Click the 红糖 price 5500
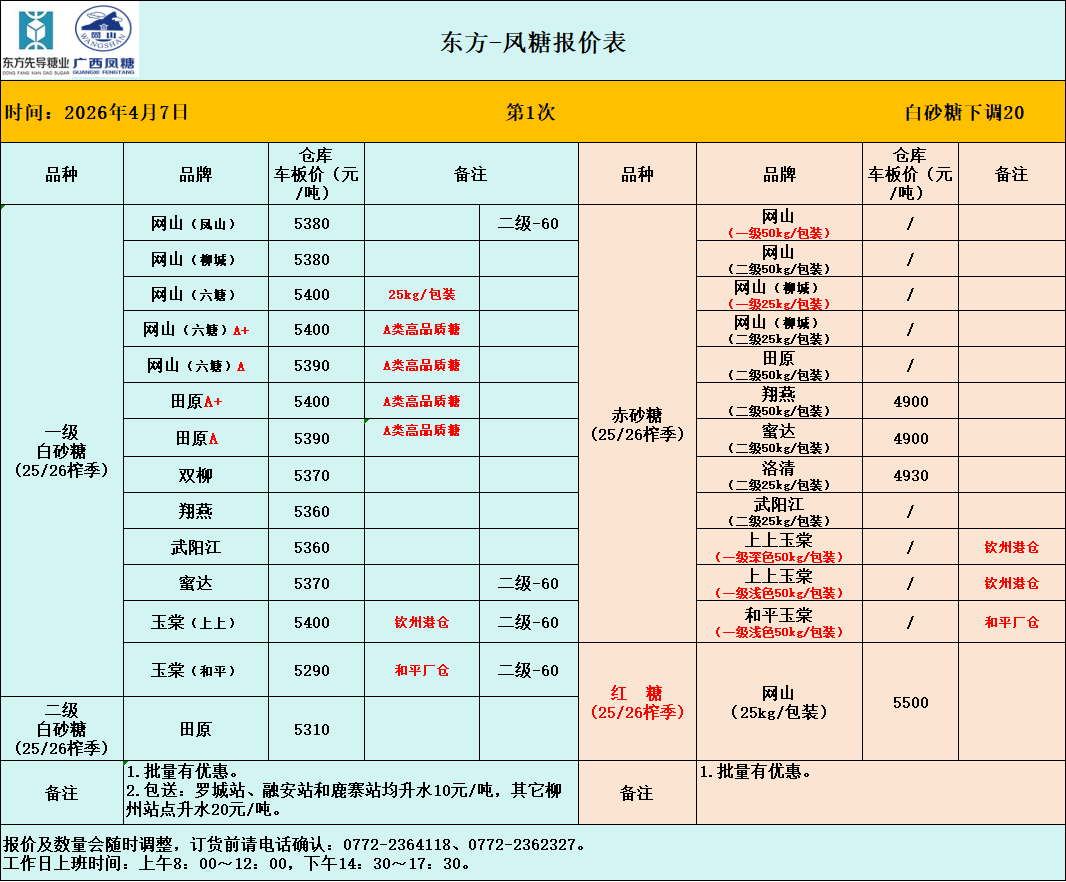The width and height of the screenshot is (1066, 882). tap(911, 702)
